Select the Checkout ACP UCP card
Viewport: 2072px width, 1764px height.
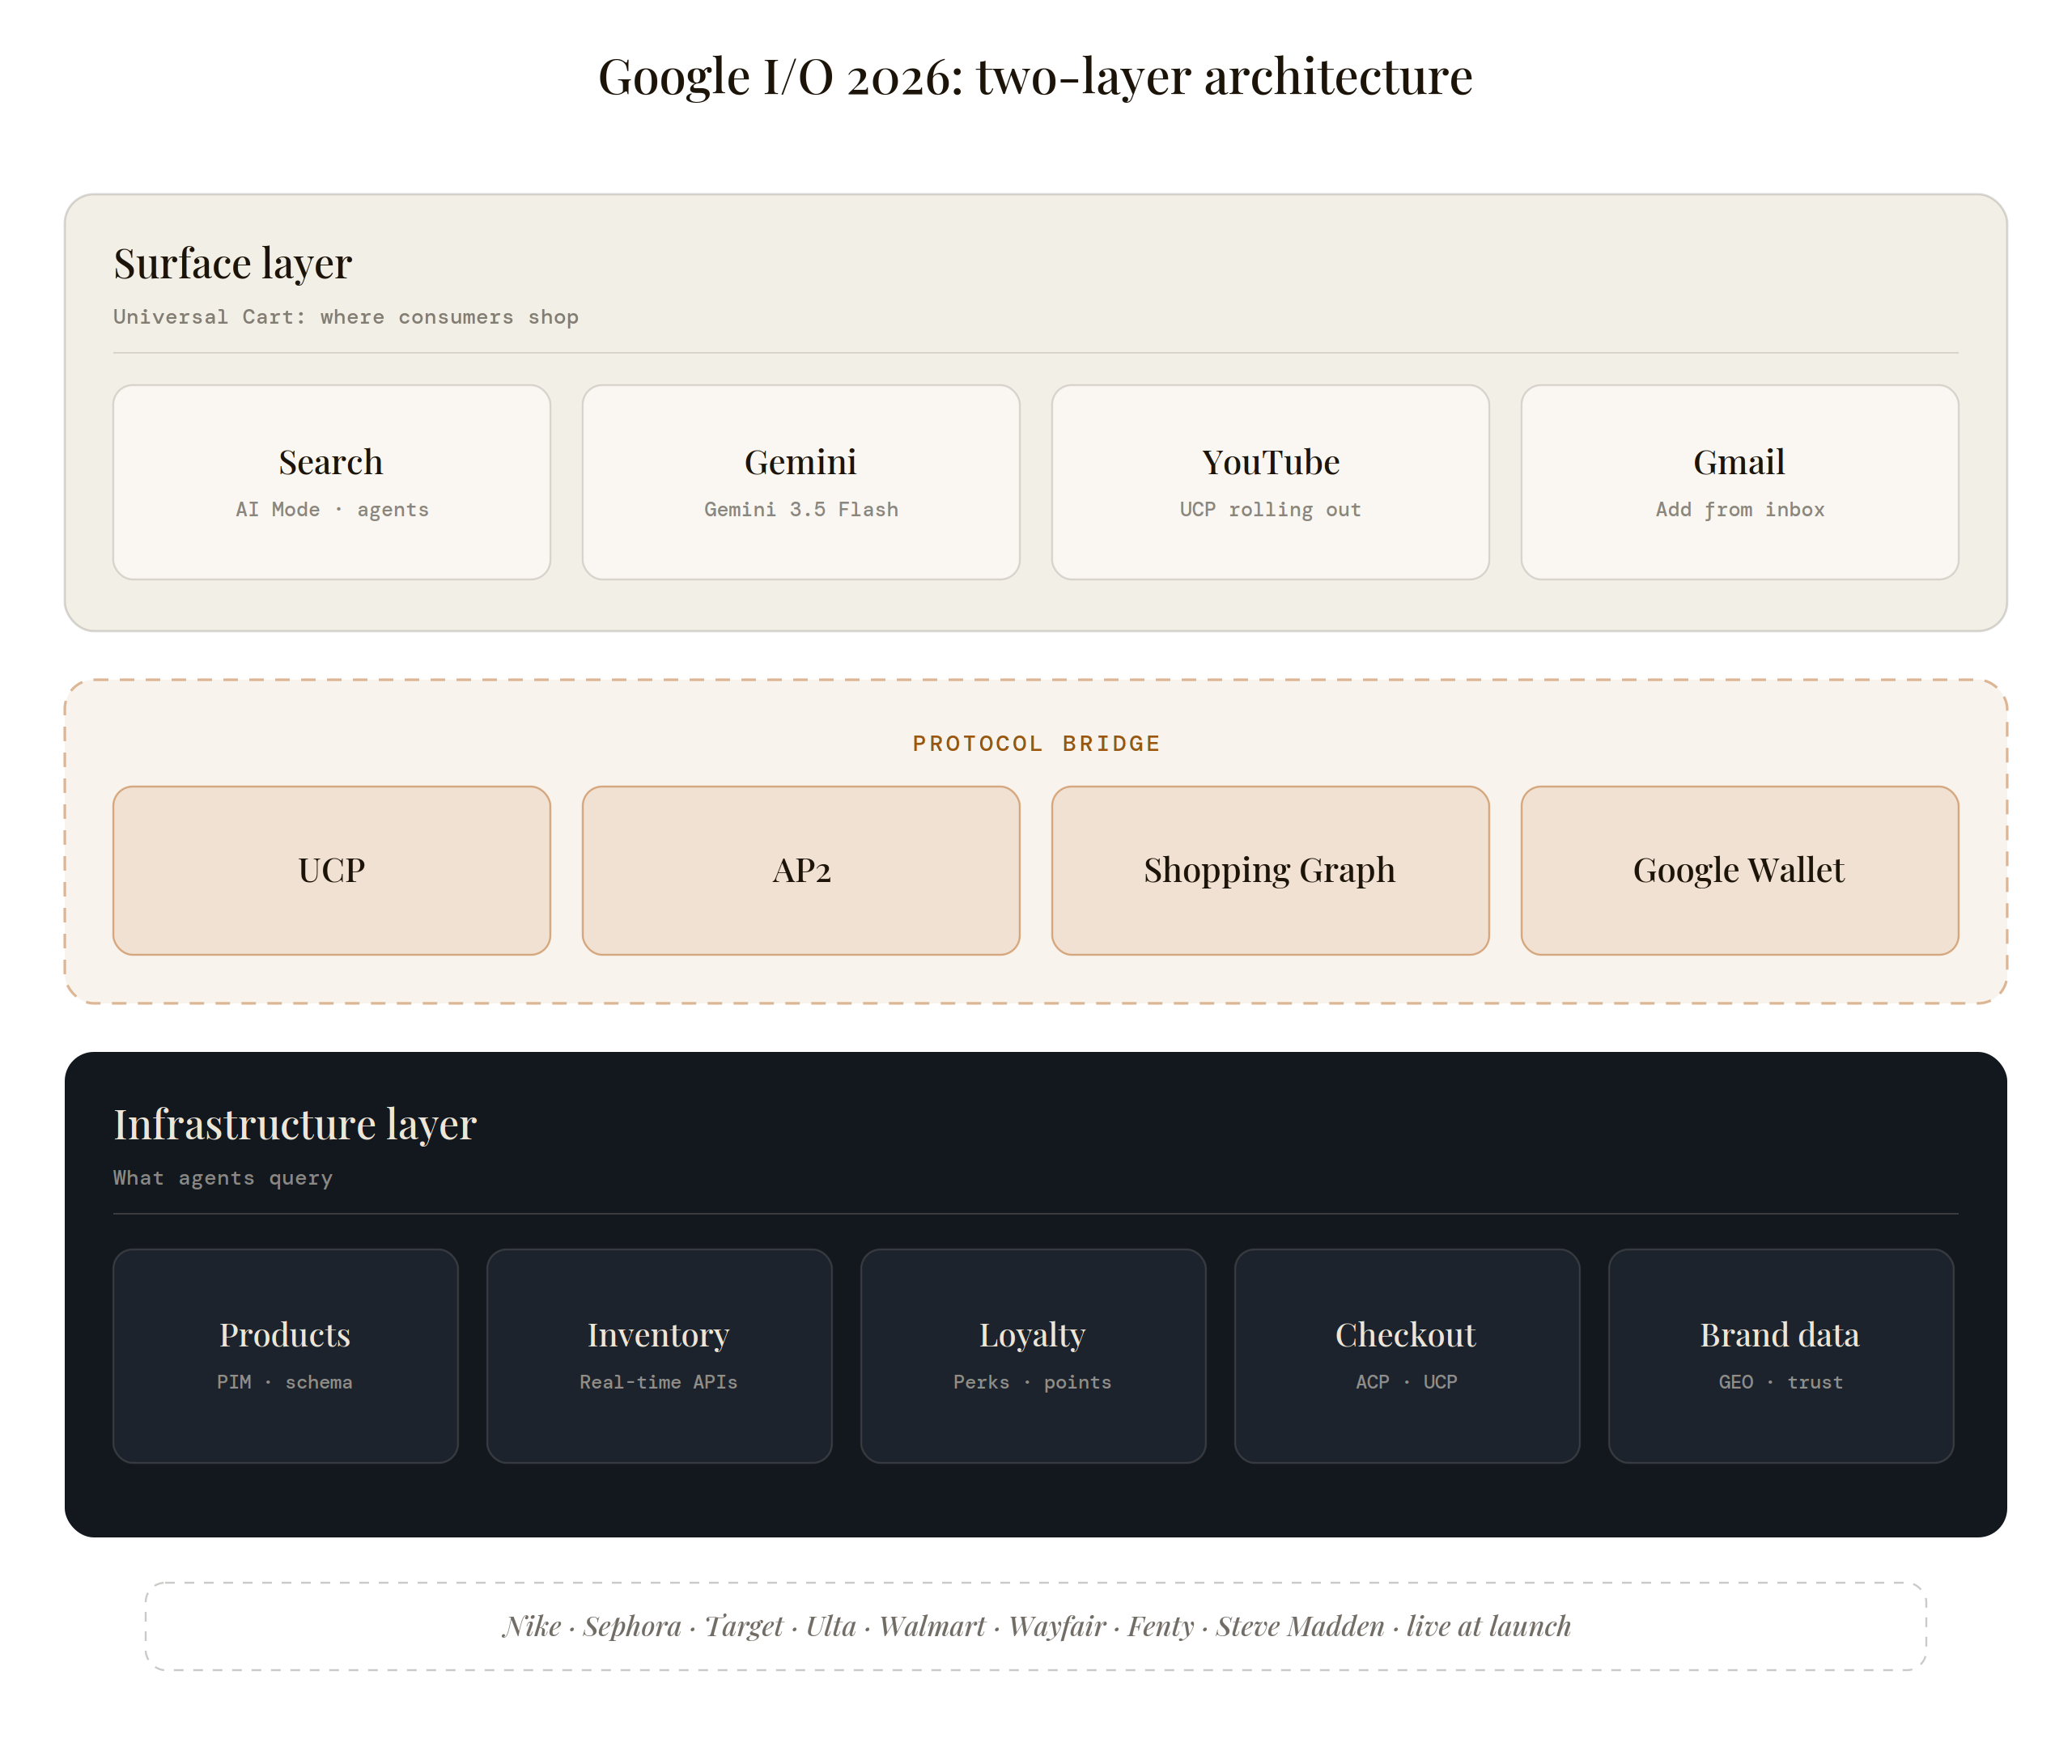click(x=1407, y=1356)
